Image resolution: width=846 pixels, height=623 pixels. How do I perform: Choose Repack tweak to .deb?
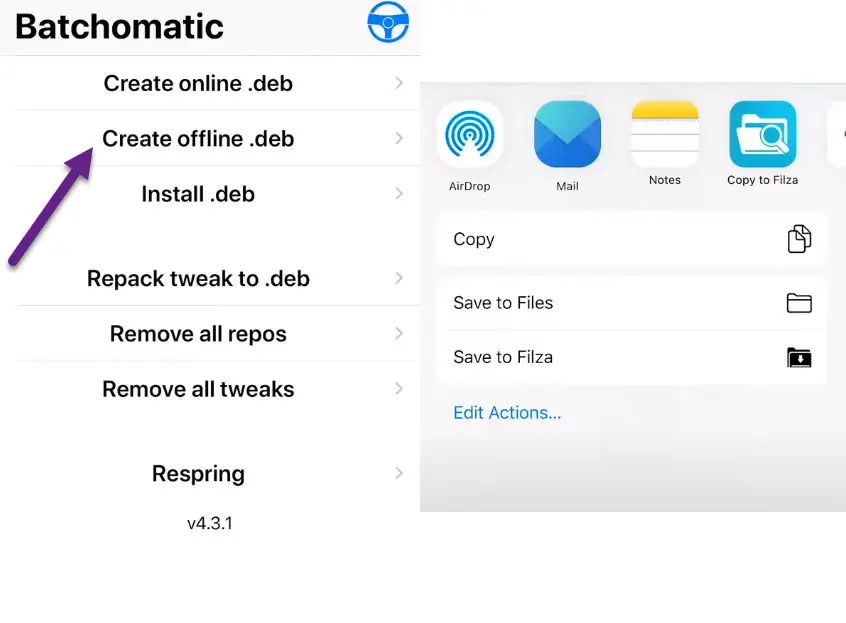210,278
